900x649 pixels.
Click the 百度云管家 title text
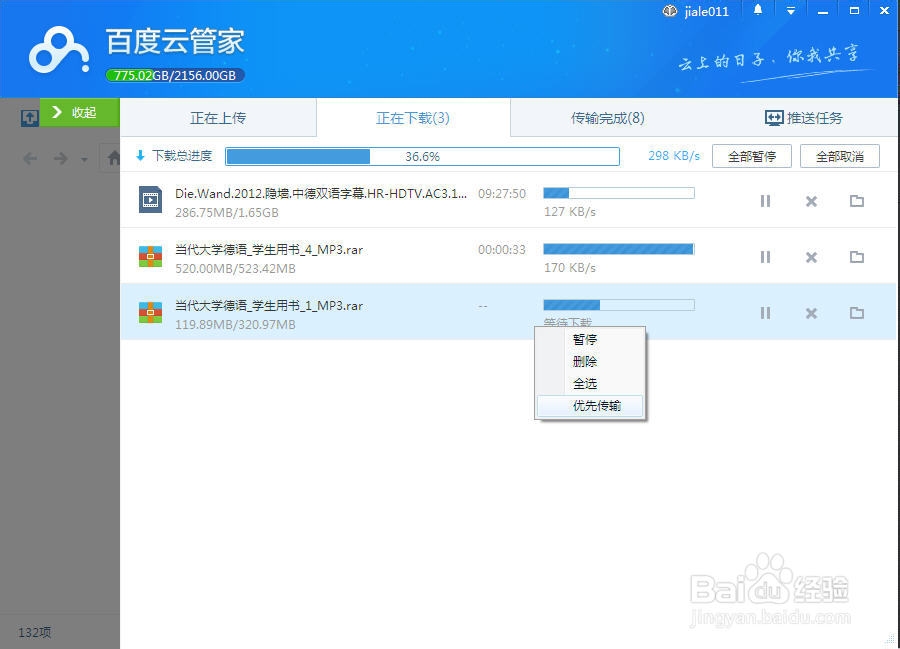point(176,41)
